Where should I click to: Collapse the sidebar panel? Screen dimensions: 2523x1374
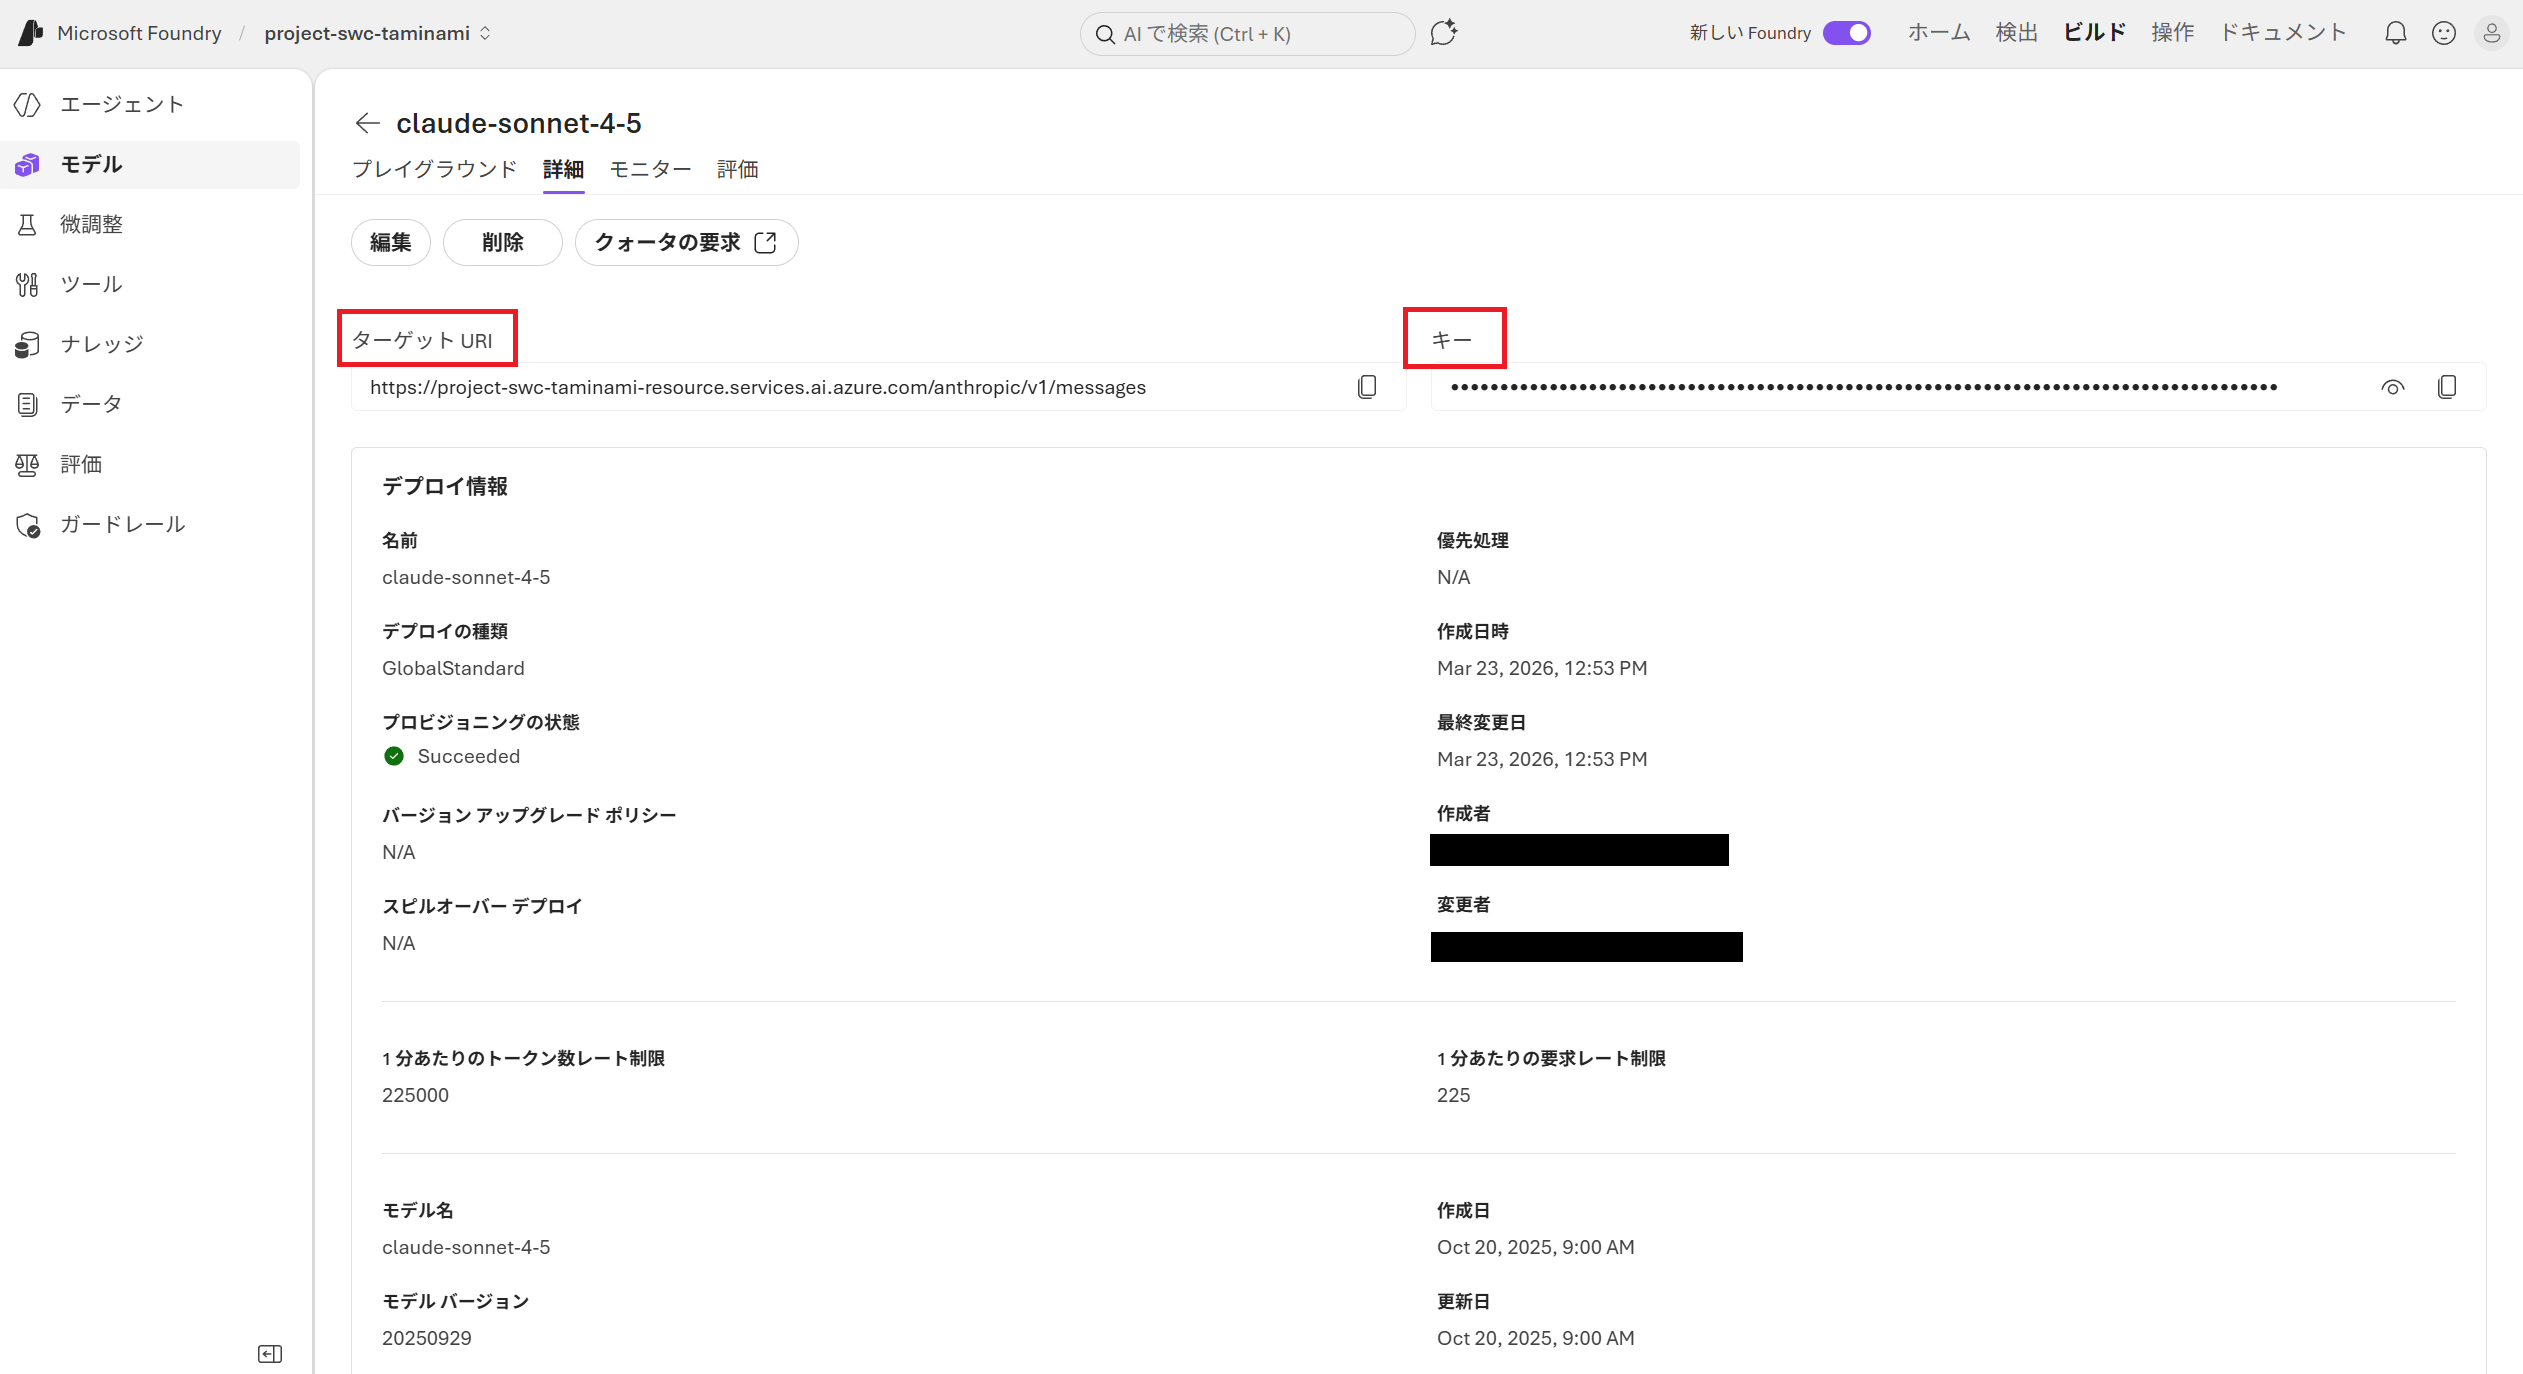270,1354
